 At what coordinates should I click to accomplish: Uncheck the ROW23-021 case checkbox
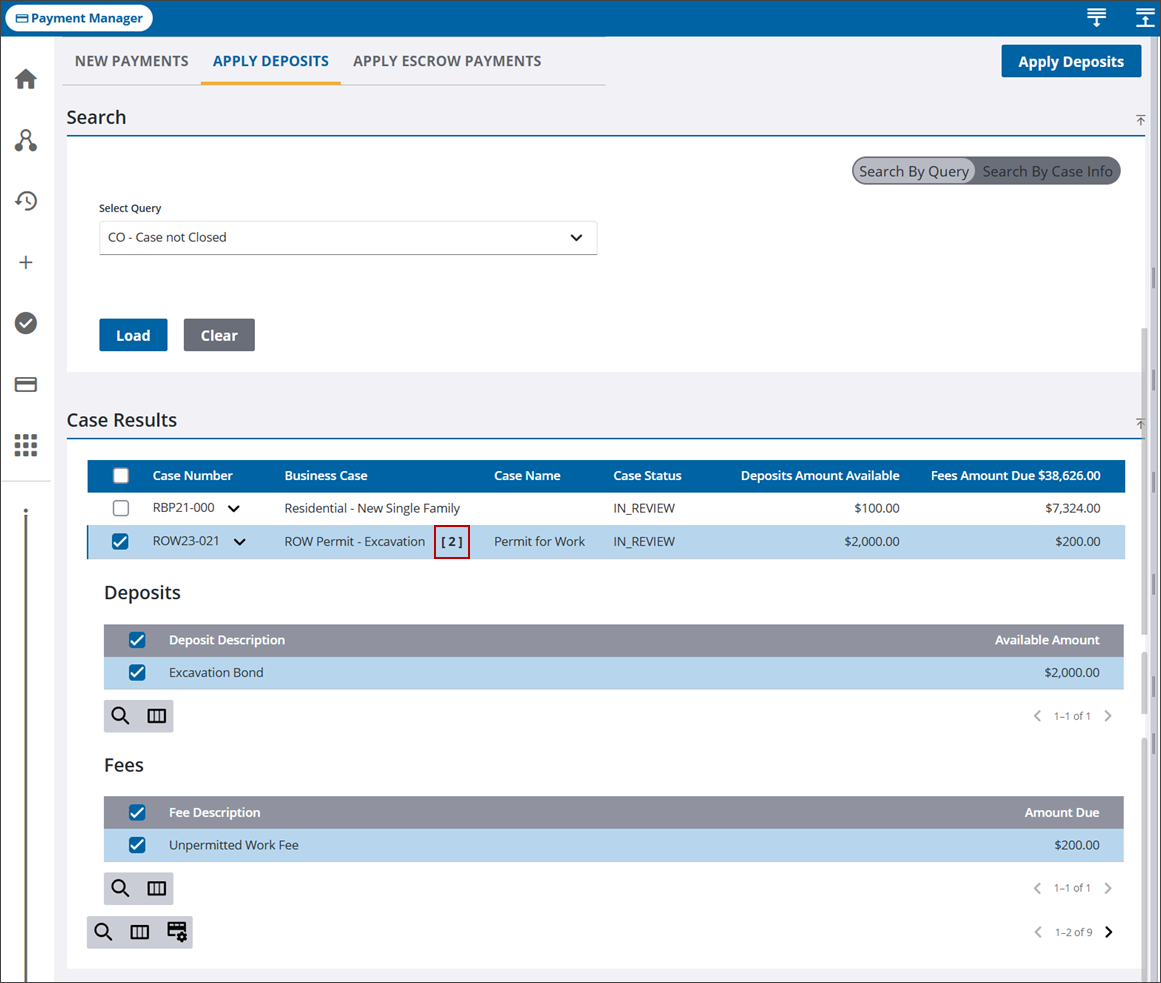(x=120, y=542)
